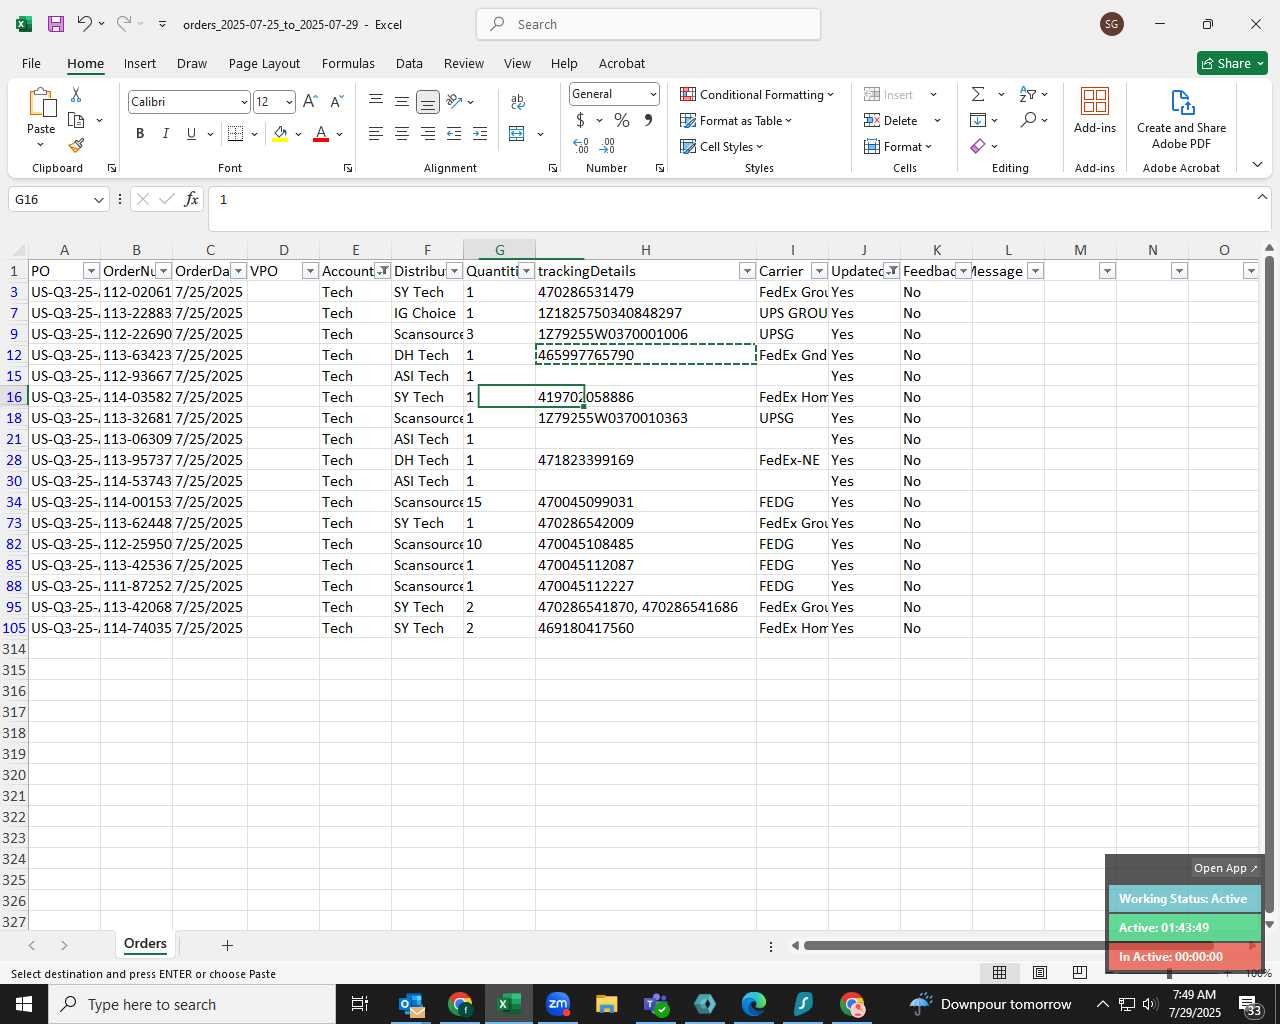Click the Decrease Indent icon
This screenshot has height=1024, width=1280.
point(454,133)
